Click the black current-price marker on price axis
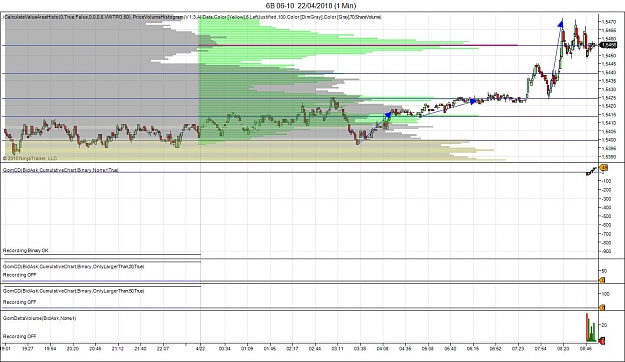Viewport: 625px width, 362px height. click(x=608, y=45)
